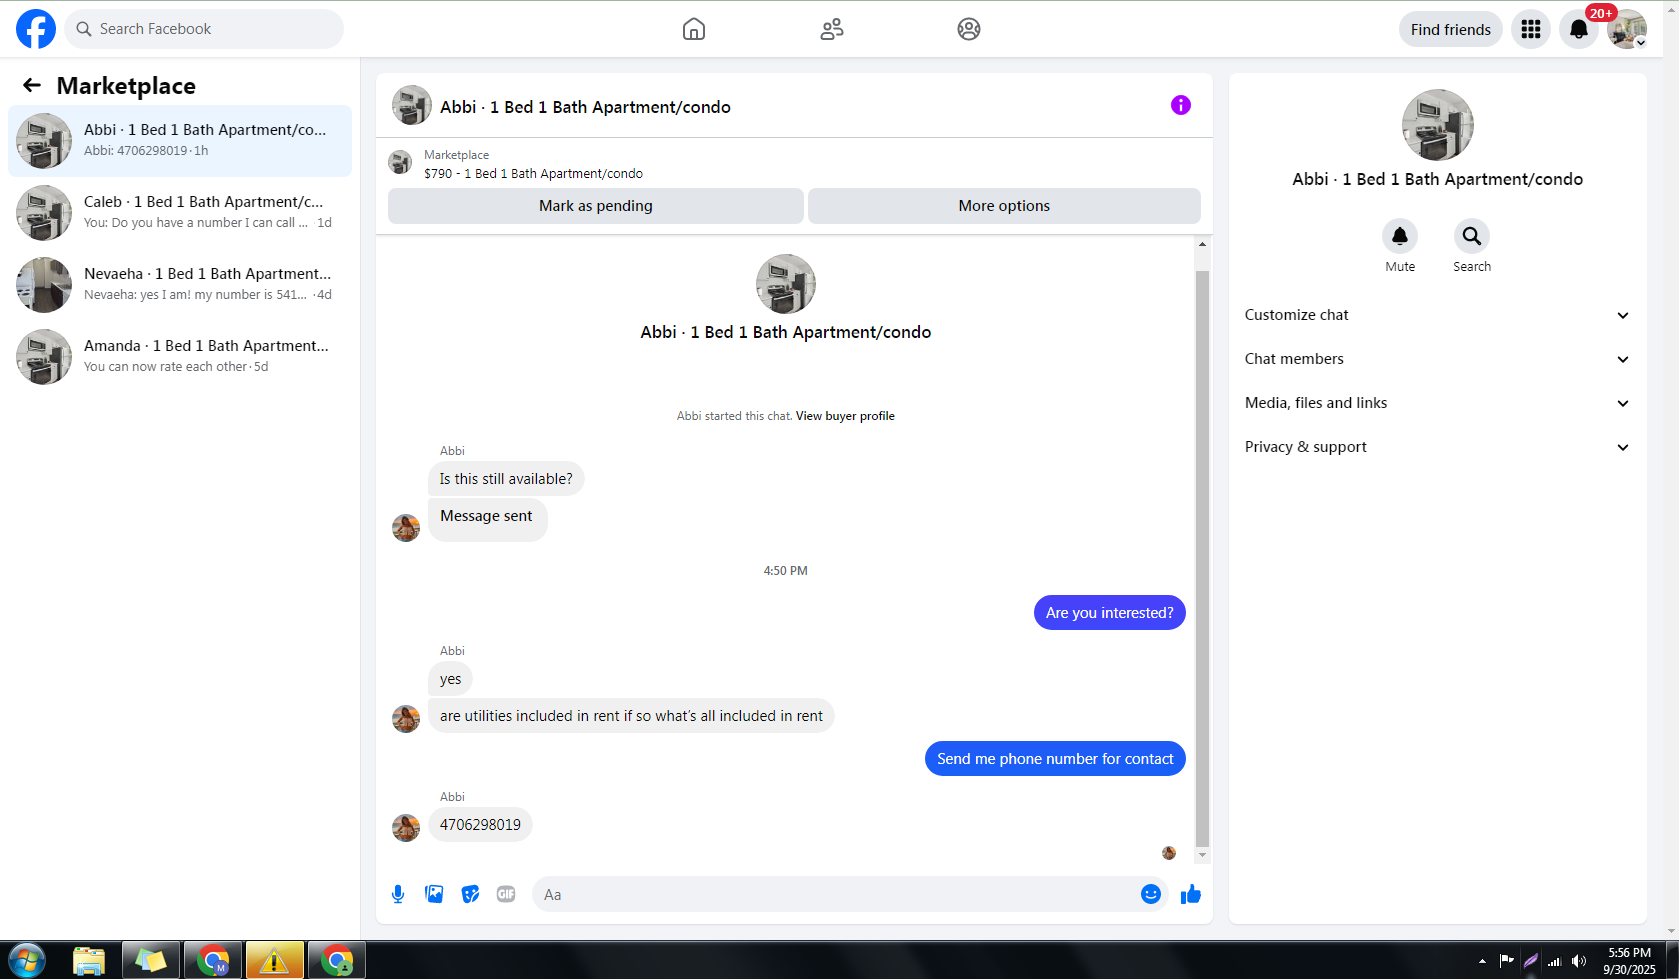Click the large listing photo in details panel
The image size is (1679, 979).
[x=1437, y=125]
